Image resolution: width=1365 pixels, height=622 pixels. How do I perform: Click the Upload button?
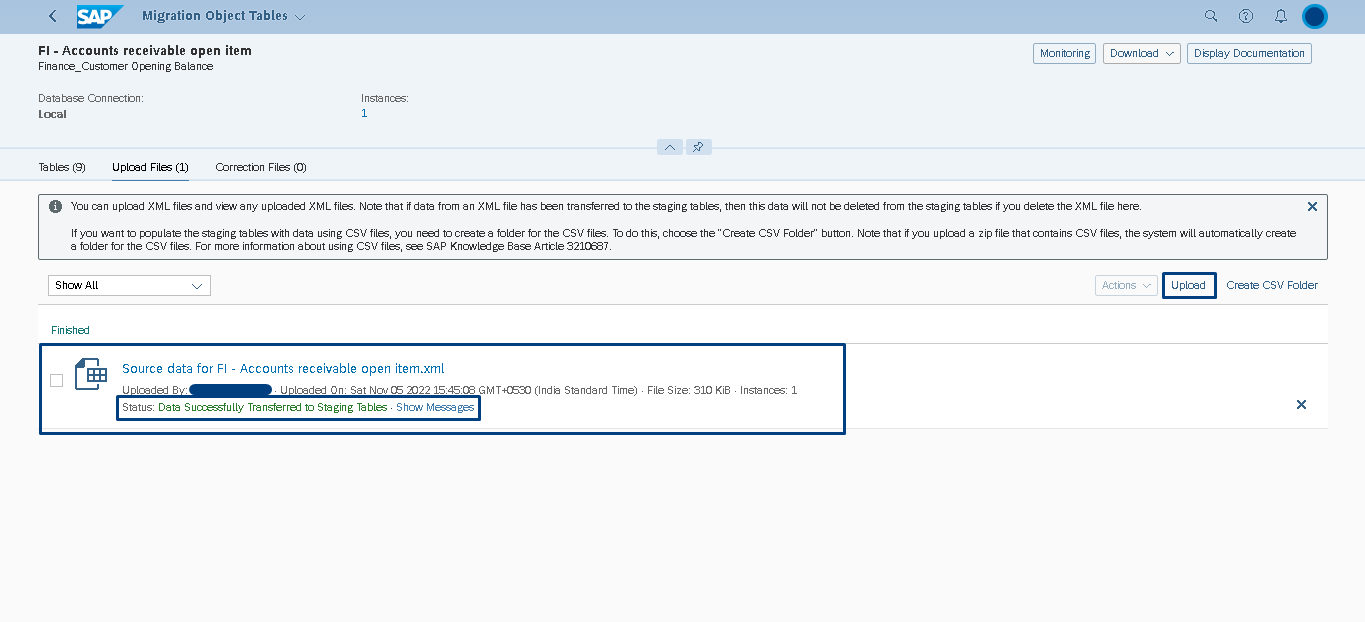pyautogui.click(x=1189, y=285)
